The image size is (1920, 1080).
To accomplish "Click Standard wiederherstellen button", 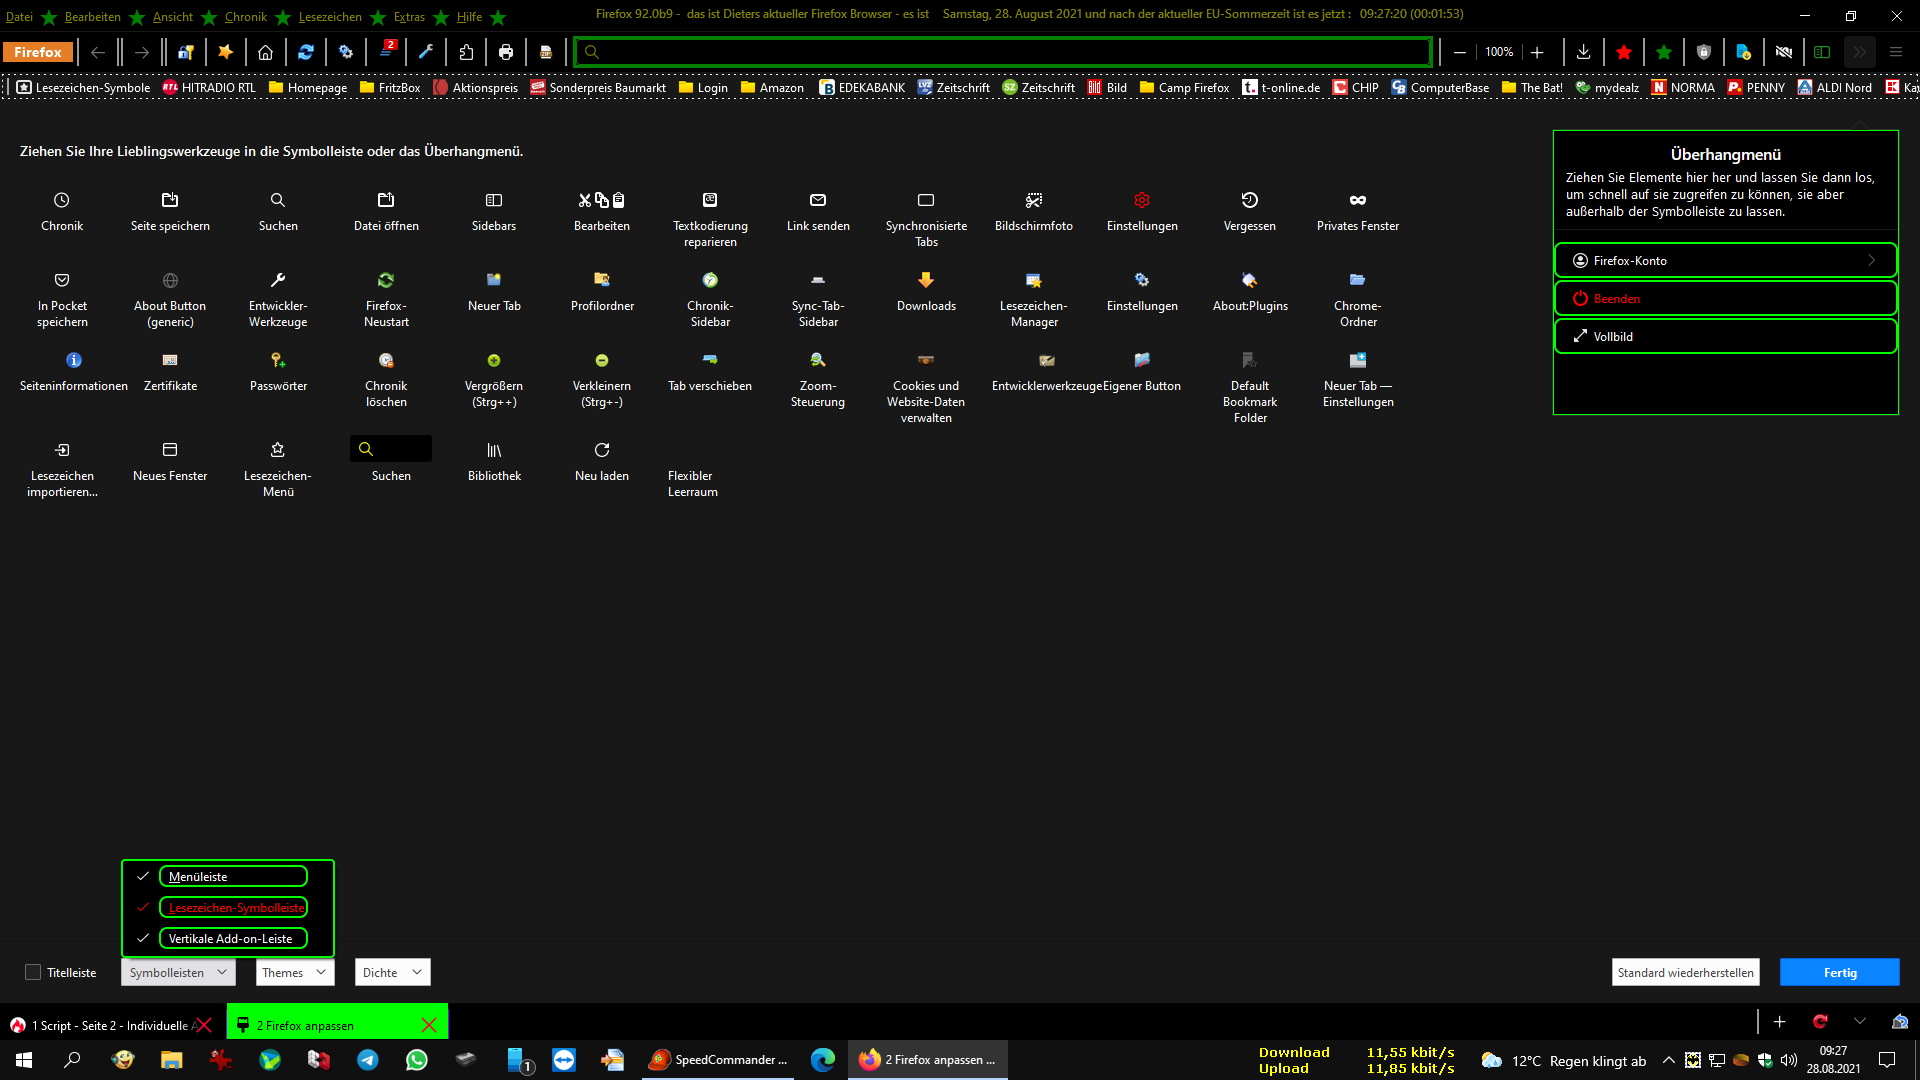I will [x=1685, y=972].
